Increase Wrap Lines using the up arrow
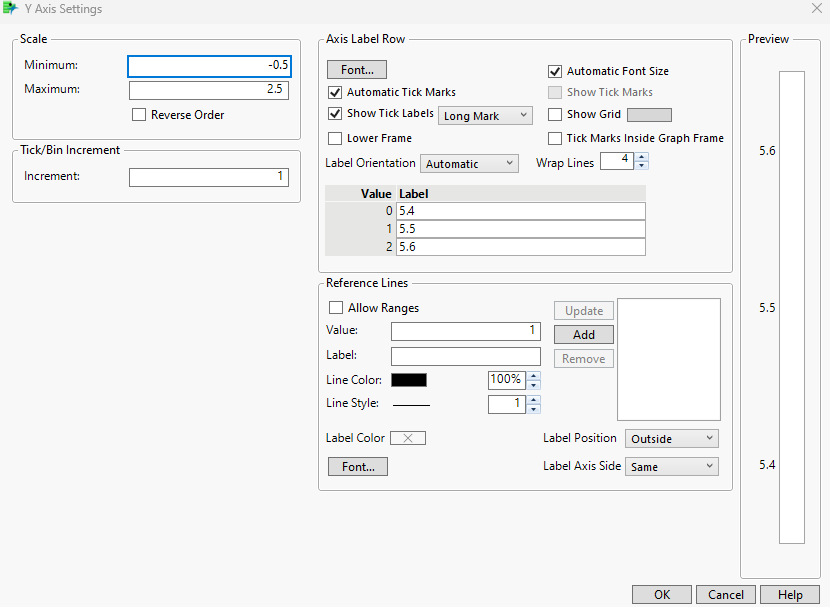Image resolution: width=830 pixels, height=607 pixels. point(641,156)
